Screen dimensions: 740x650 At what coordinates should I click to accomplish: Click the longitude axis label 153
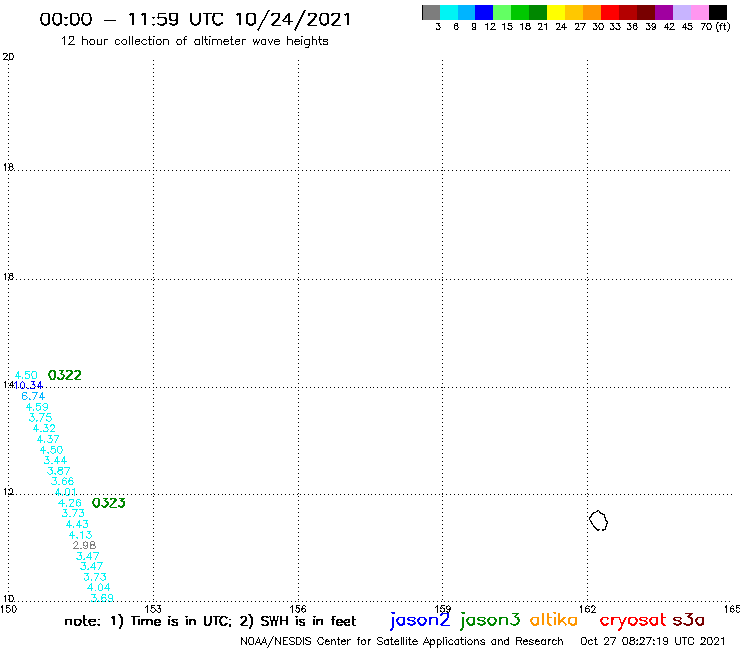153,609
